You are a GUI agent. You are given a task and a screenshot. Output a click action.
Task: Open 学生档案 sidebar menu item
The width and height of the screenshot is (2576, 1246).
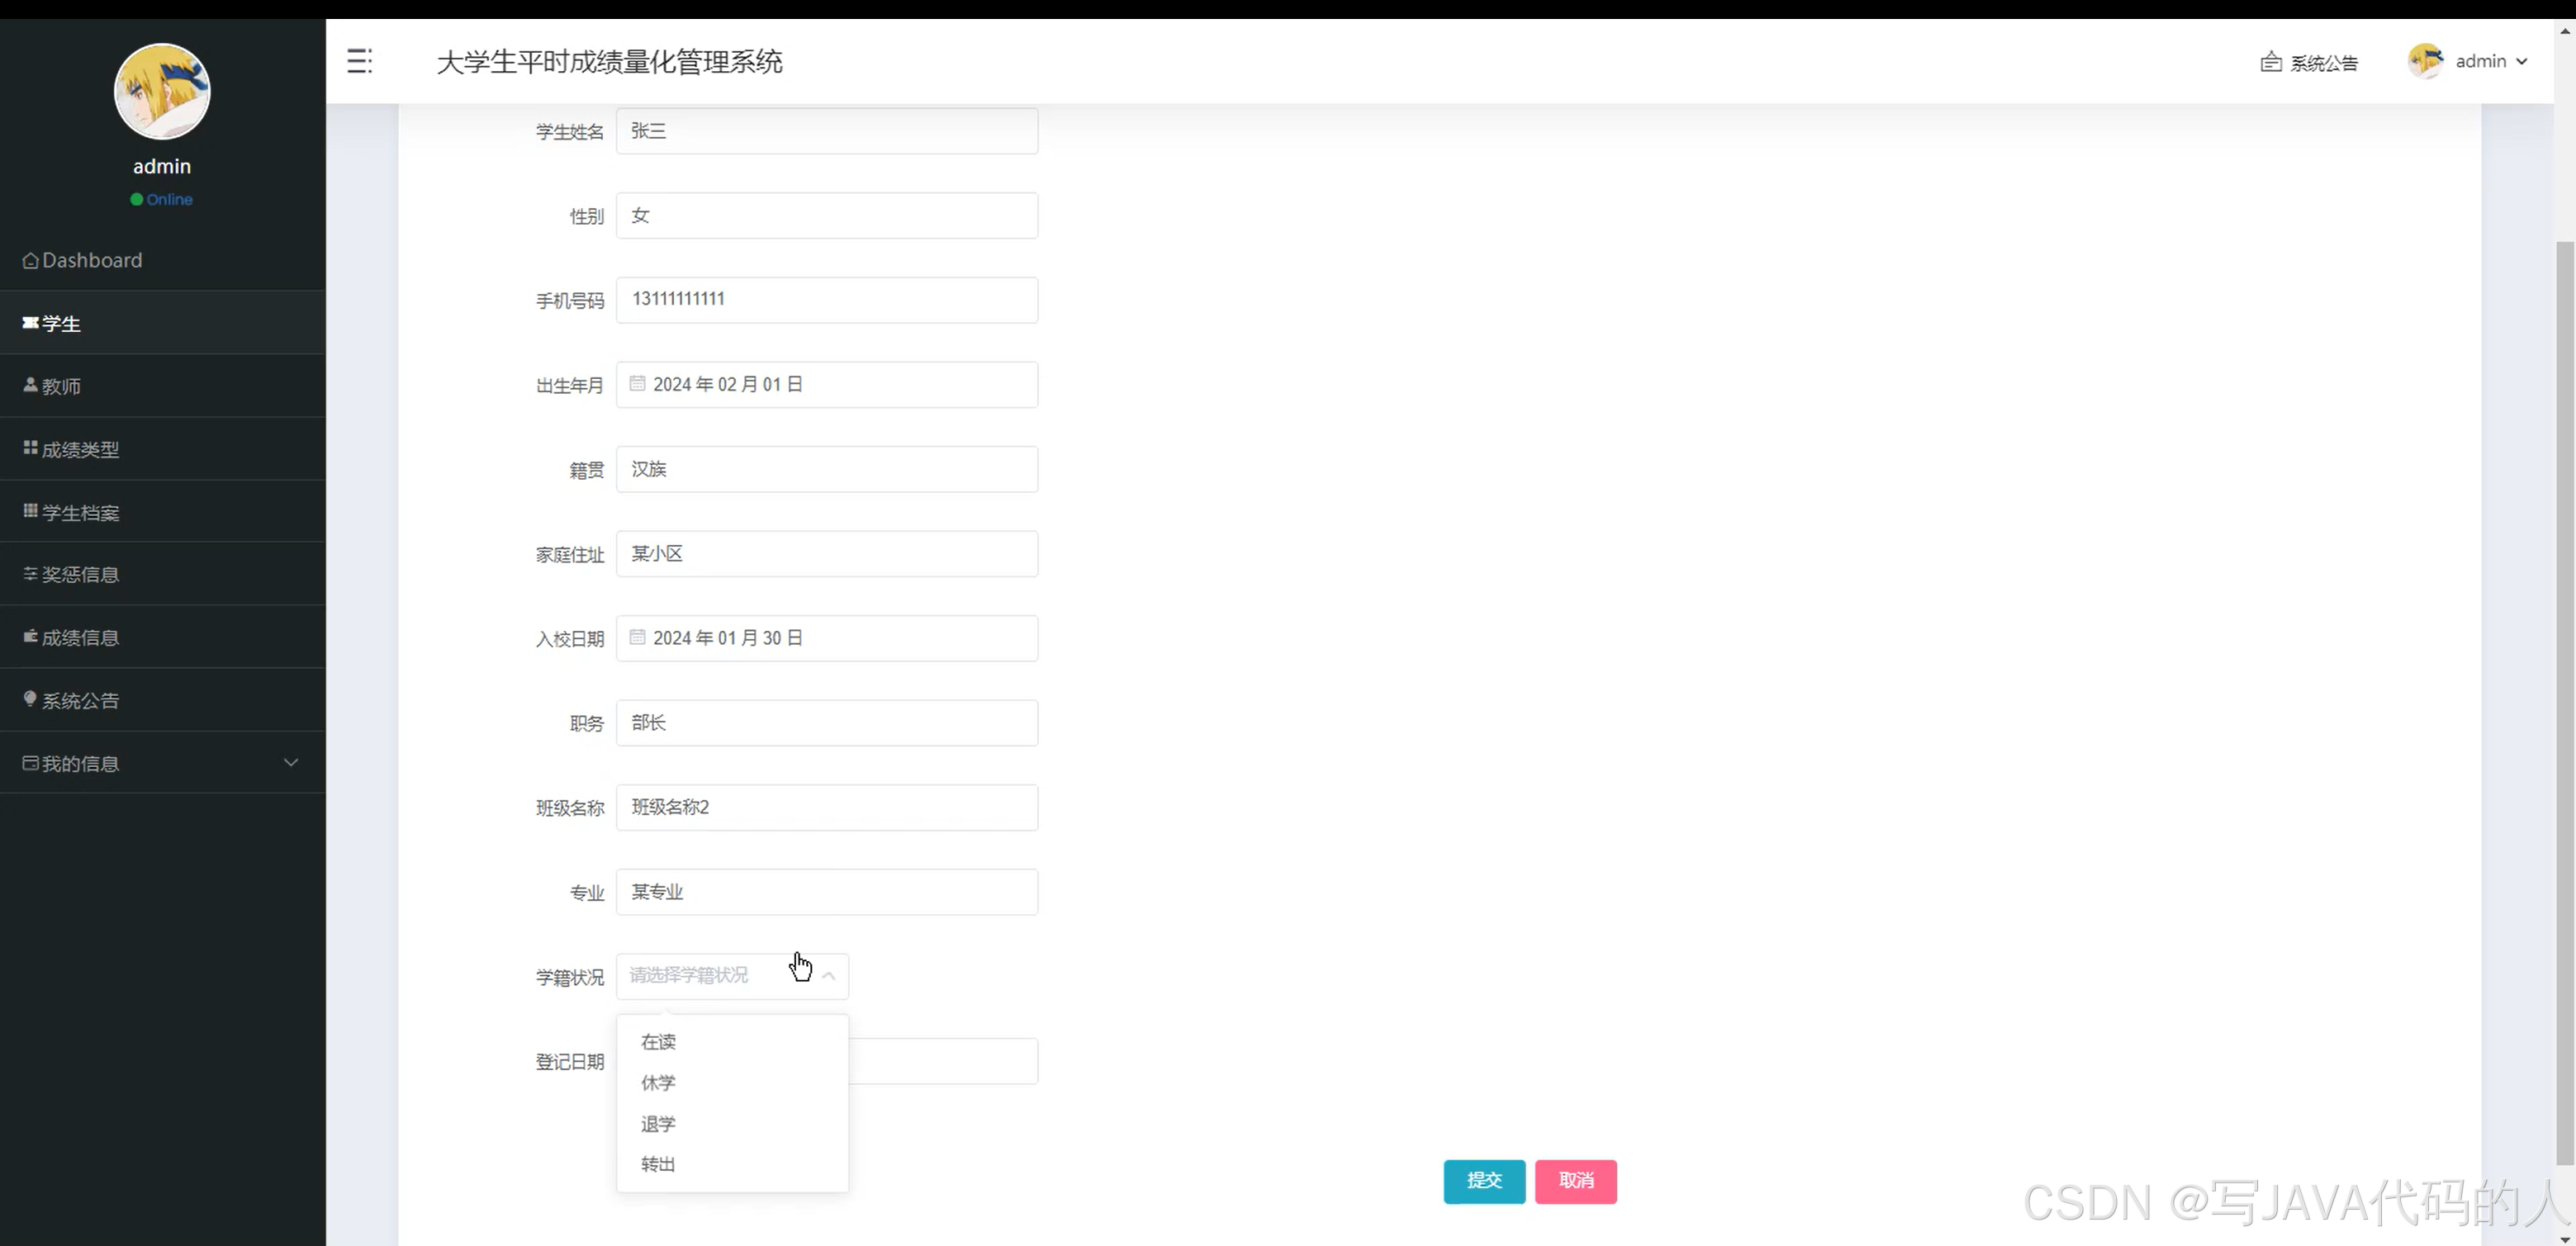[x=80, y=513]
